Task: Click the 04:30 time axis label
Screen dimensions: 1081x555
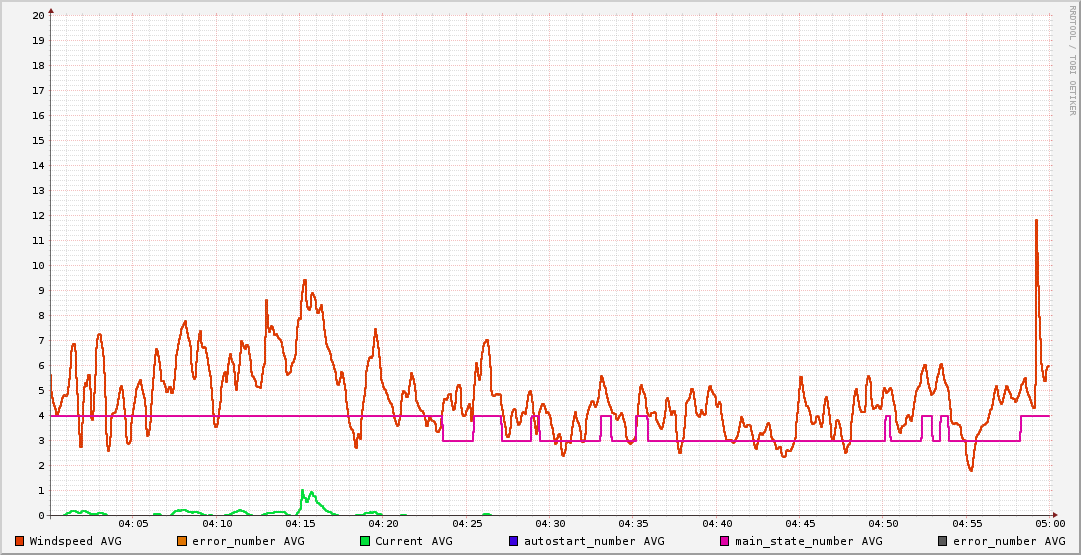Action: tap(550, 524)
